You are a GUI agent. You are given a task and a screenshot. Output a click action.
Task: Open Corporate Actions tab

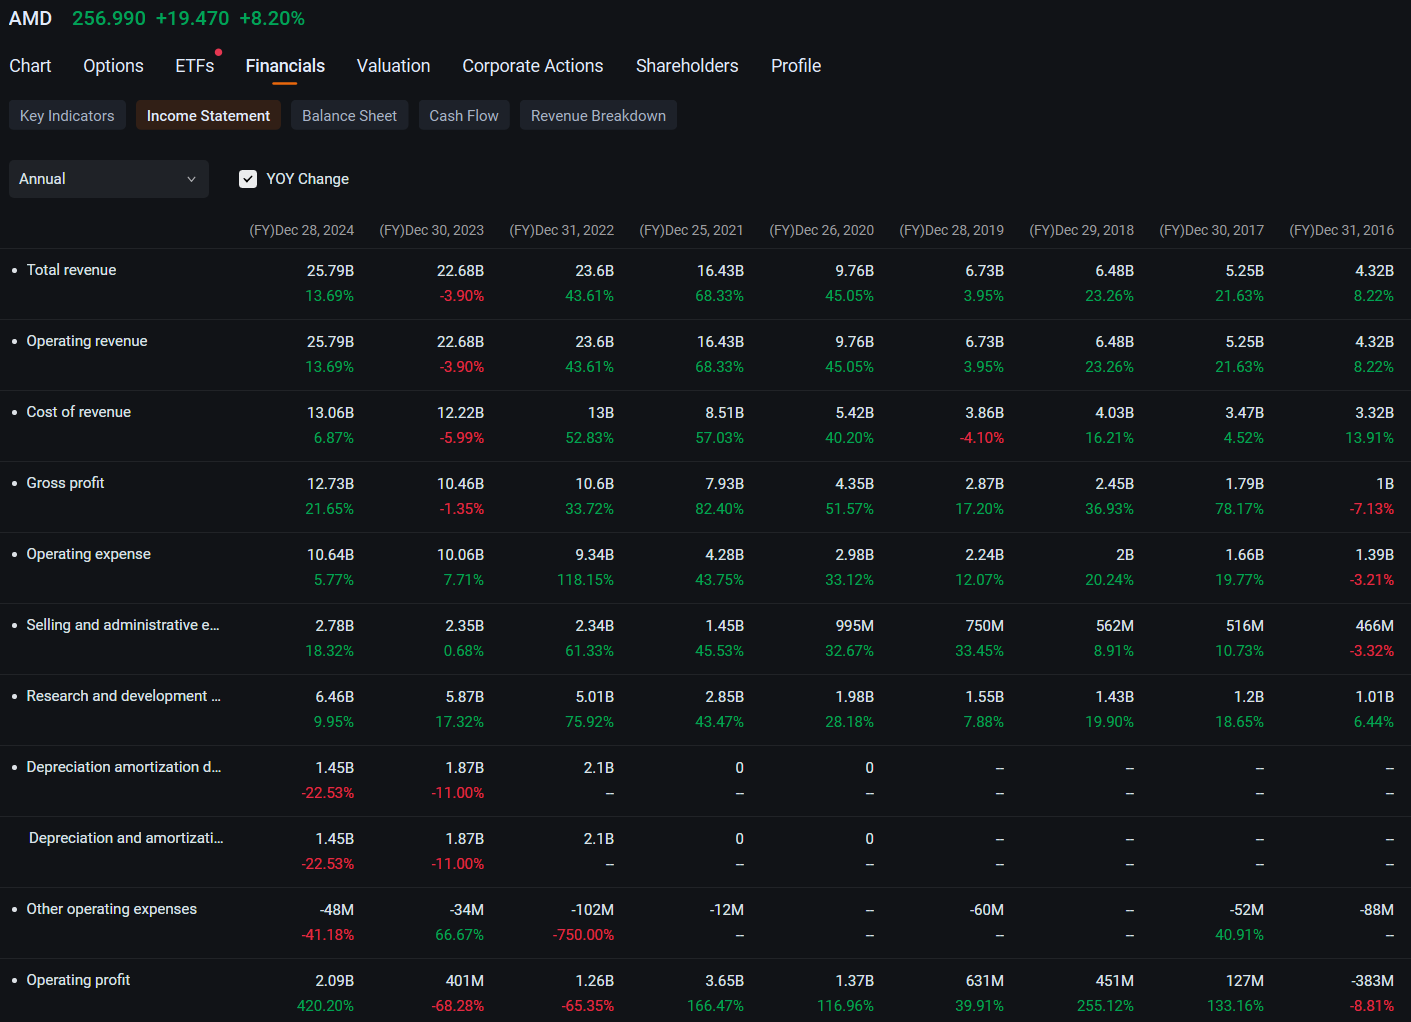tap(533, 66)
